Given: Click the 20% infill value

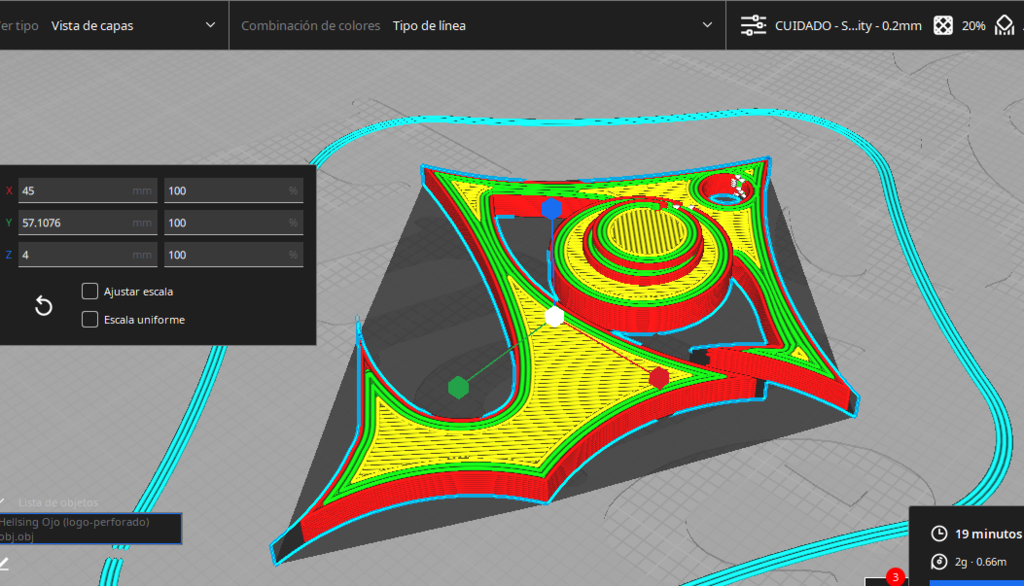Looking at the screenshot, I should (973, 26).
